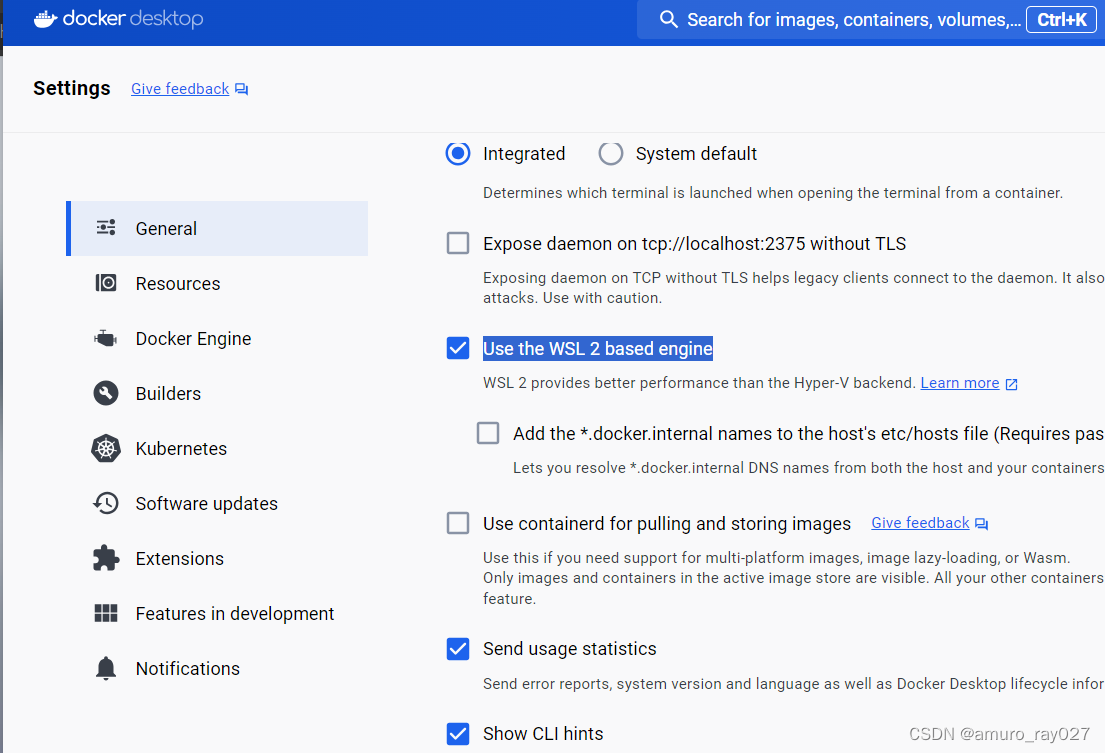Click the Resources disk icon
The image size is (1105, 753).
coord(106,282)
